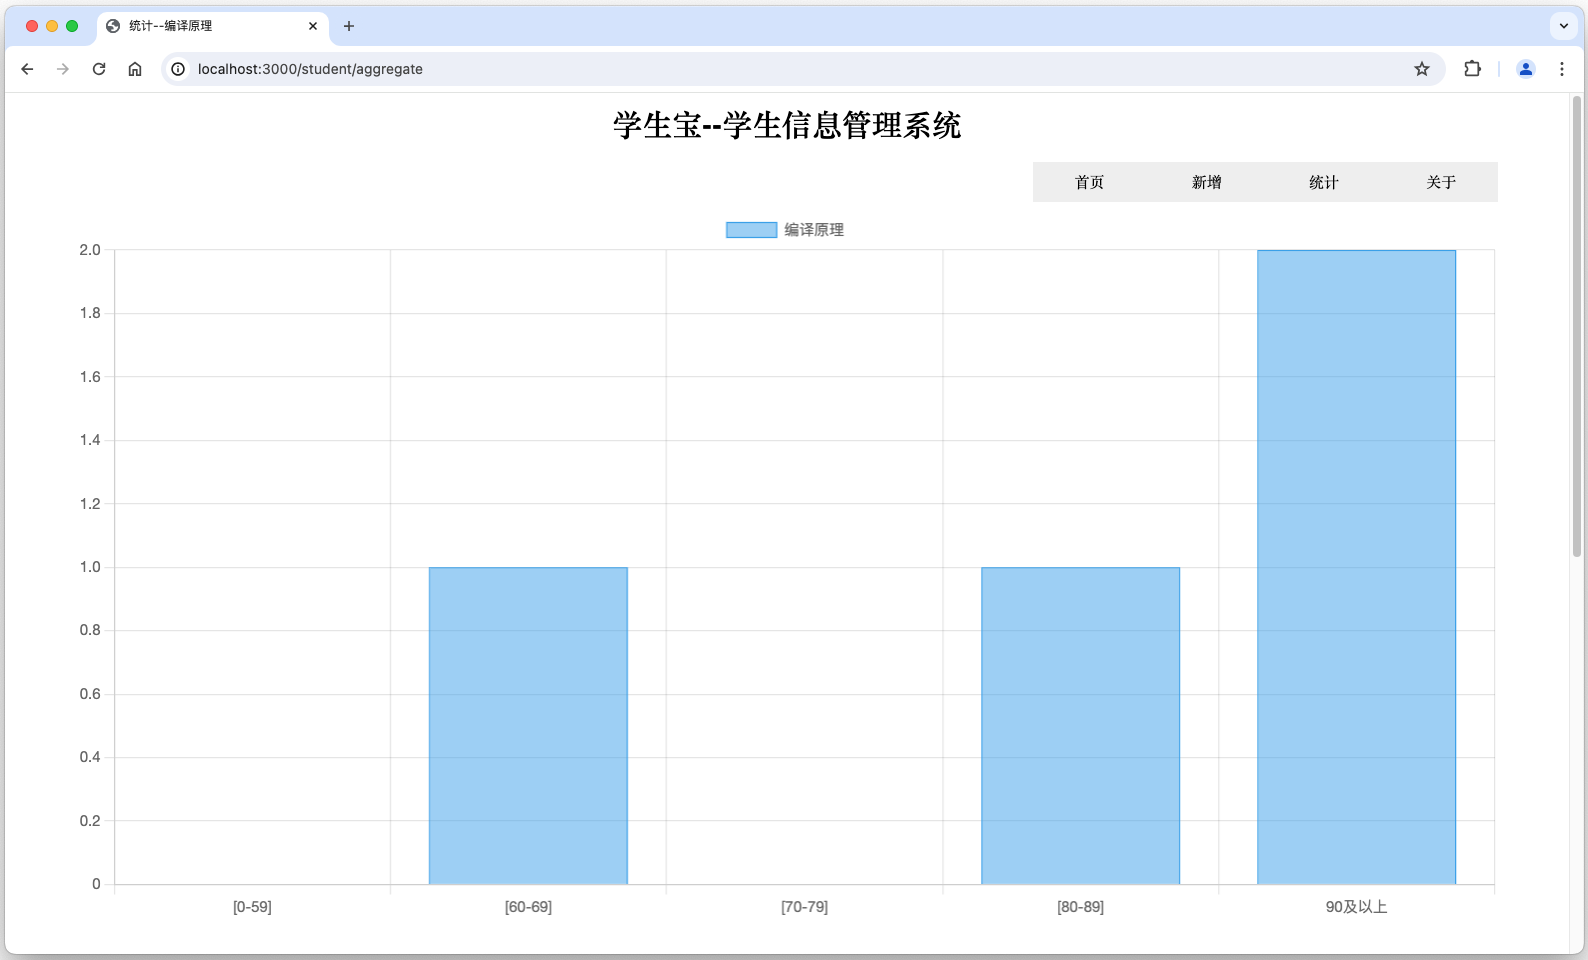Open the 新增 navigation item

(x=1206, y=182)
